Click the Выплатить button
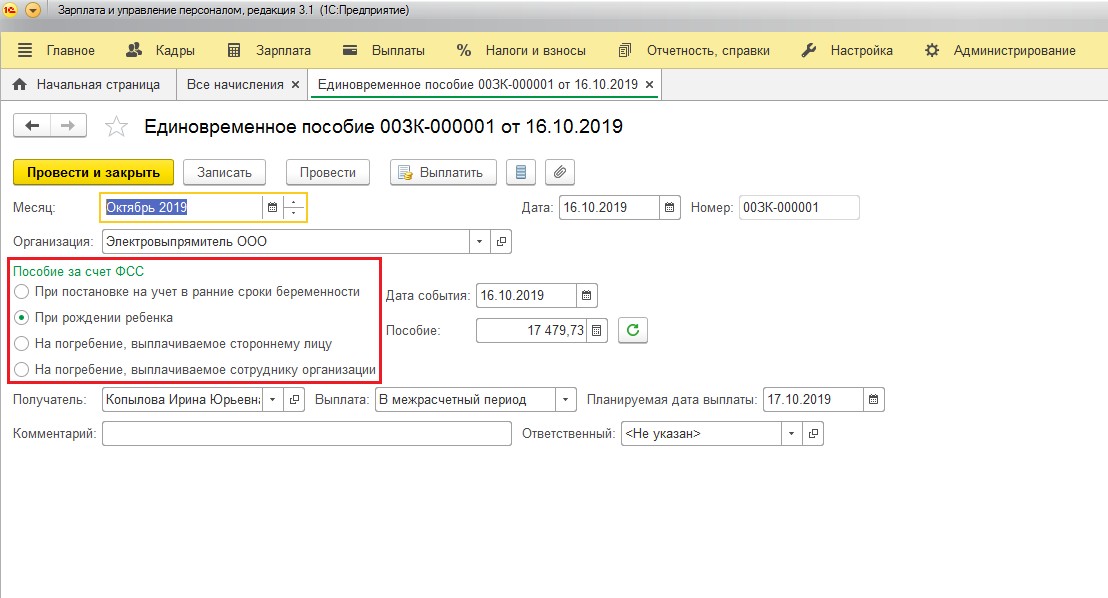 coord(443,172)
